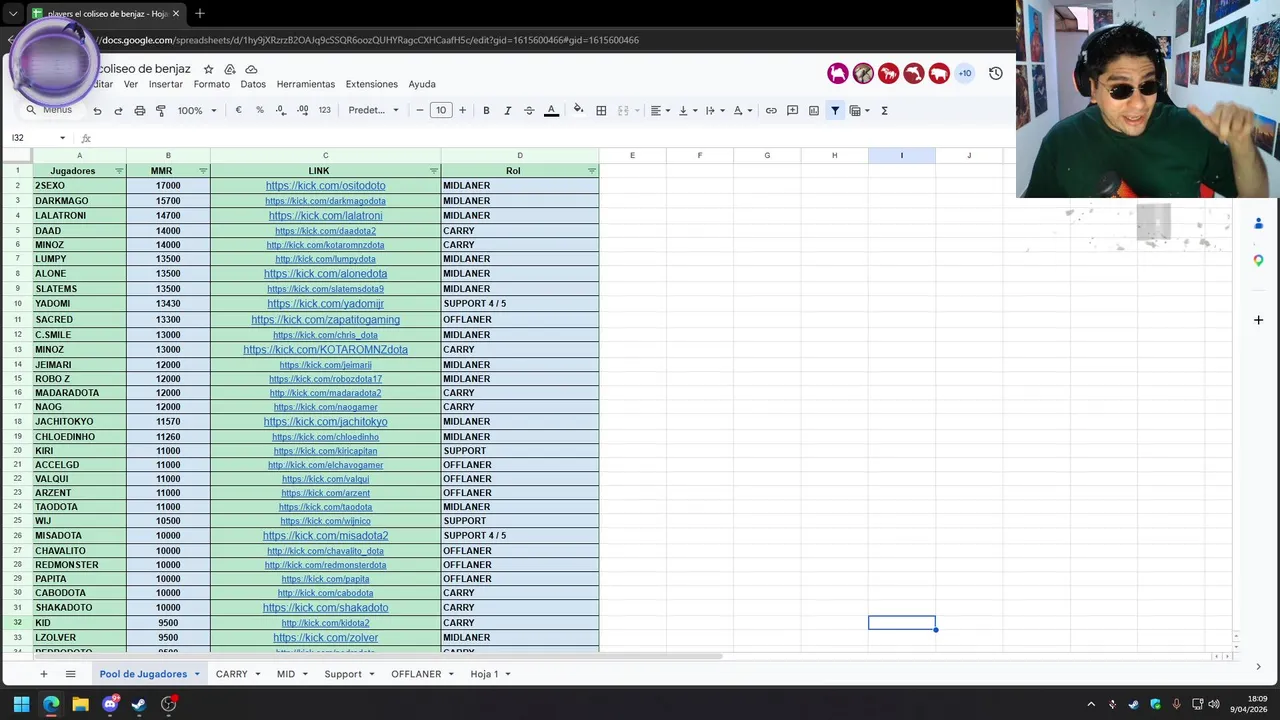Show the +10 additional viewers
The image size is (1280, 720).
[964, 73]
